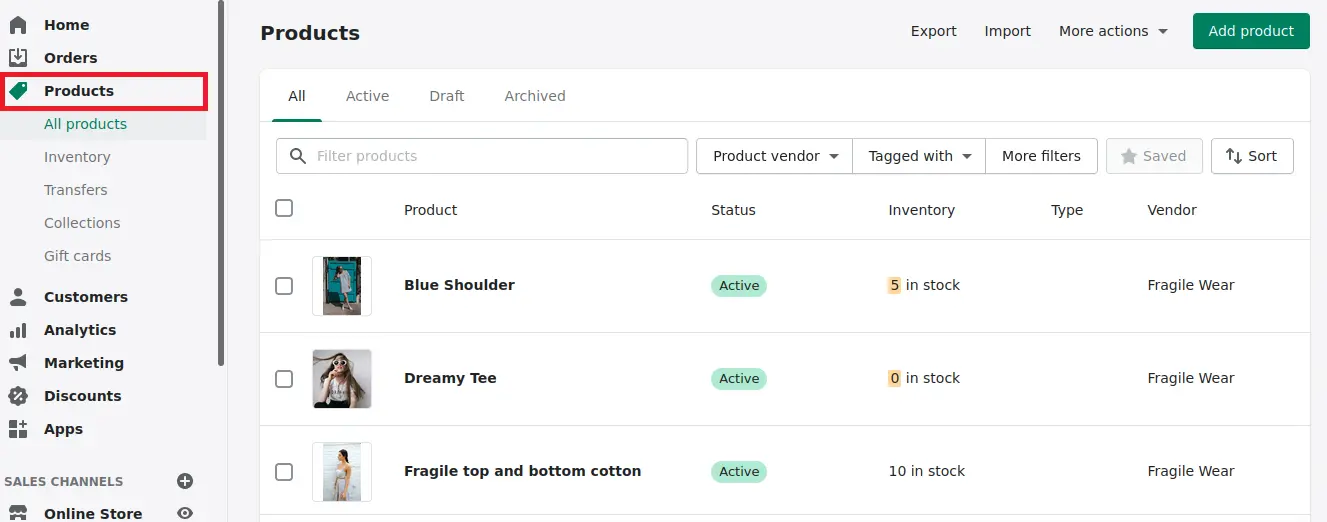Add a sales channel plus icon
The width and height of the screenshot is (1327, 522).
pos(185,481)
